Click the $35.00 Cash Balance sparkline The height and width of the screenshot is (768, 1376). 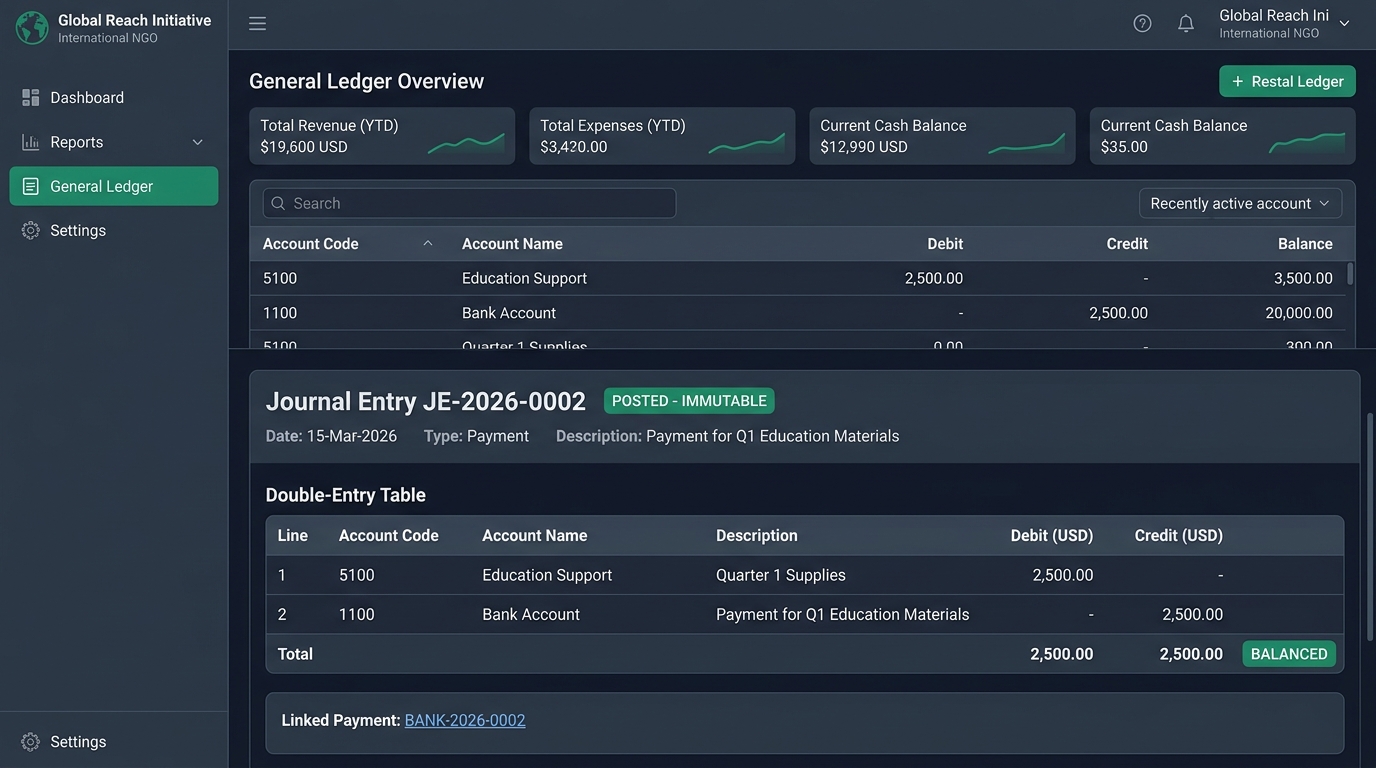1307,143
